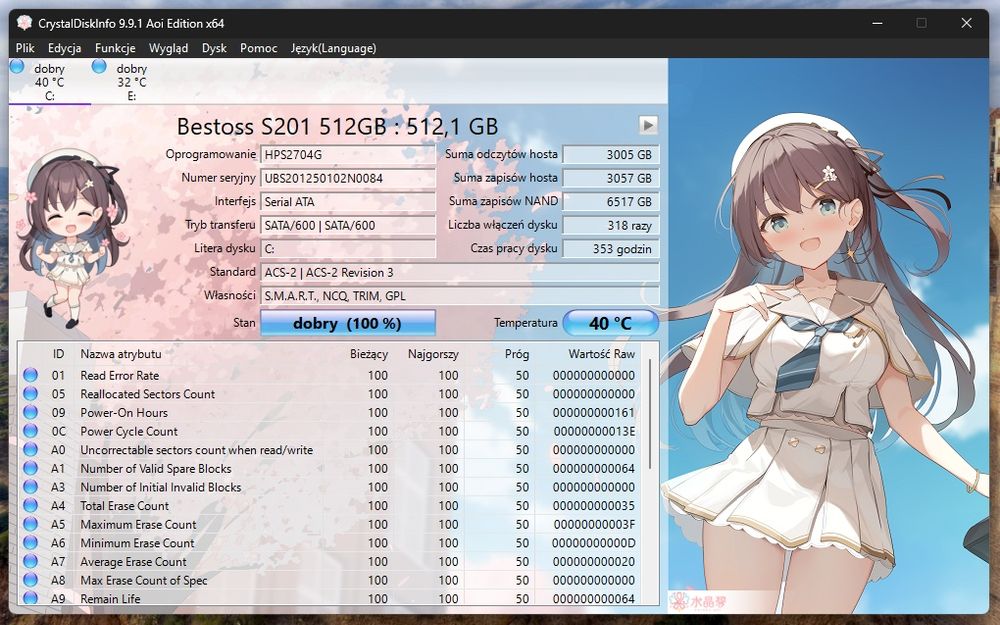
Task: Open the Pomoc menu
Action: coord(258,48)
